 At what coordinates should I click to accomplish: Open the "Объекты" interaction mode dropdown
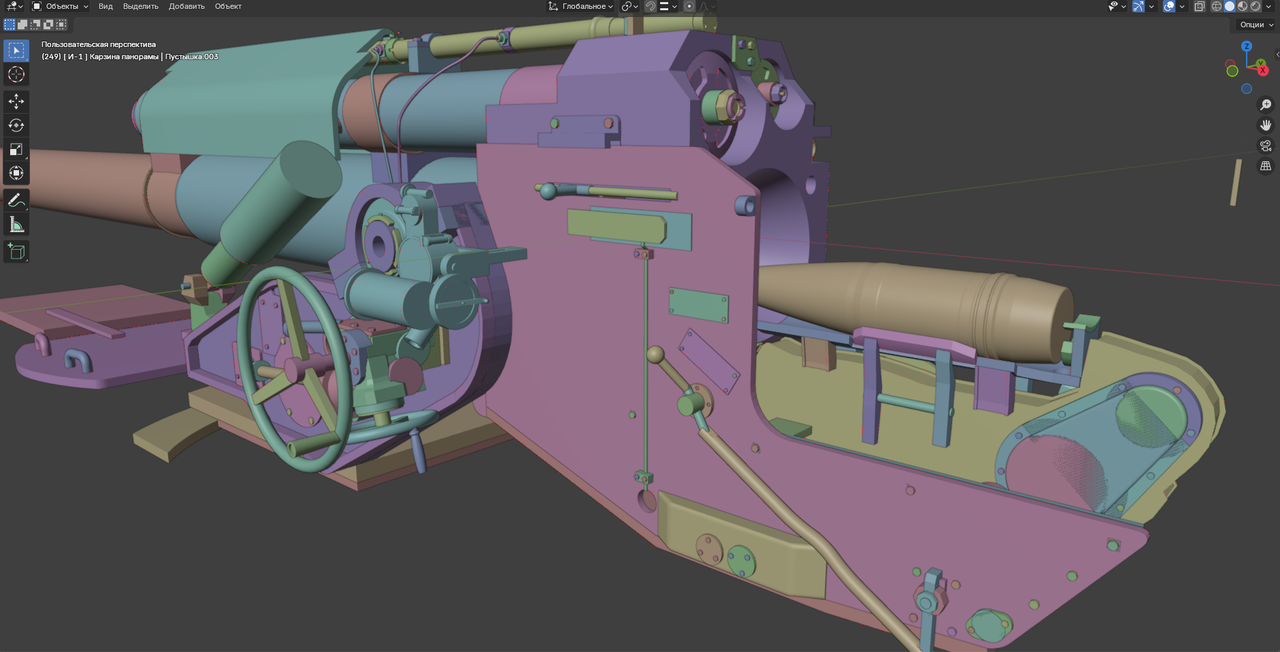pyautogui.click(x=60, y=6)
